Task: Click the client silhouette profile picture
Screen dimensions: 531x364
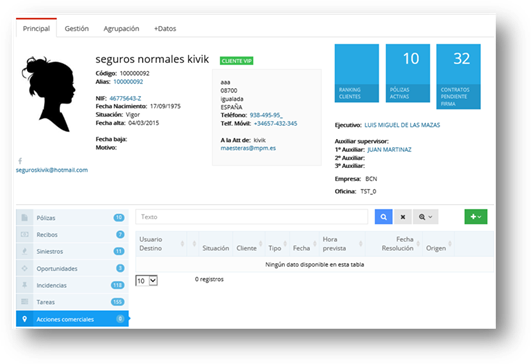Action: (49, 94)
